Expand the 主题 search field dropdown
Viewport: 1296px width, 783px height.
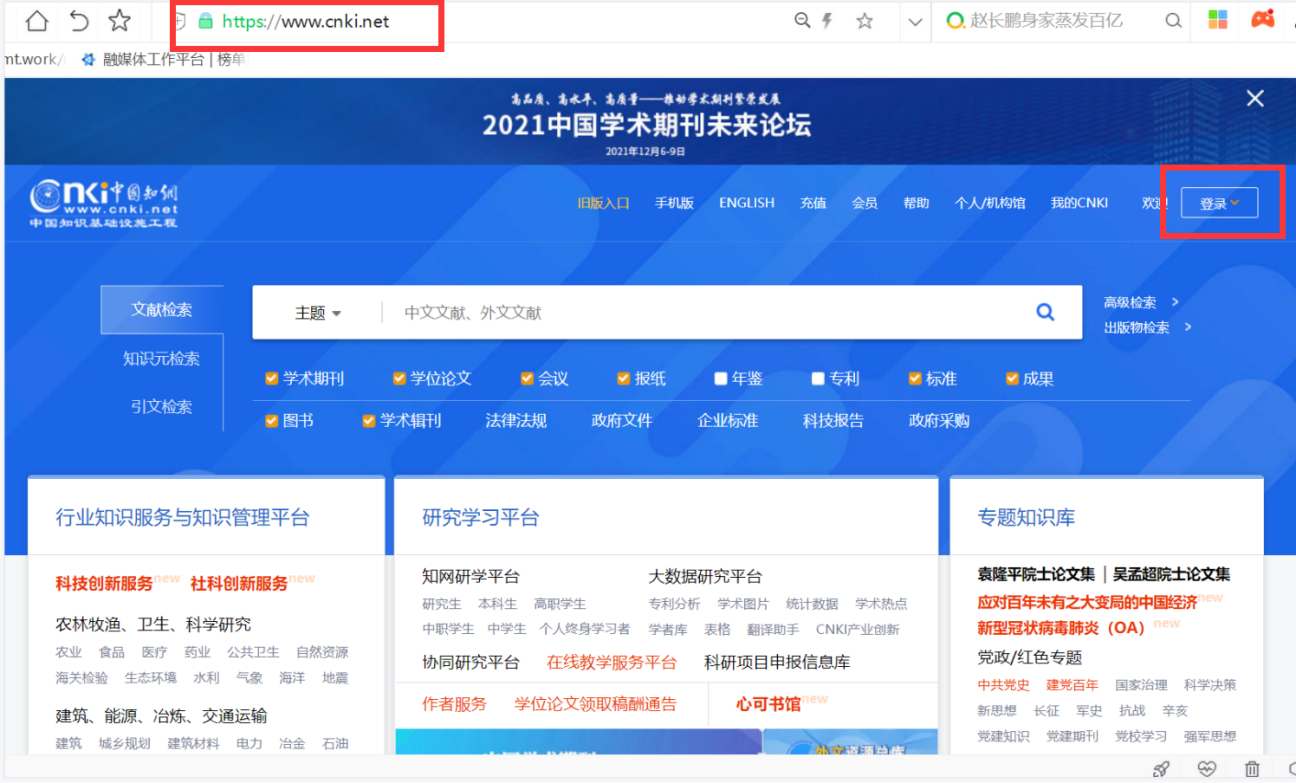tap(318, 313)
